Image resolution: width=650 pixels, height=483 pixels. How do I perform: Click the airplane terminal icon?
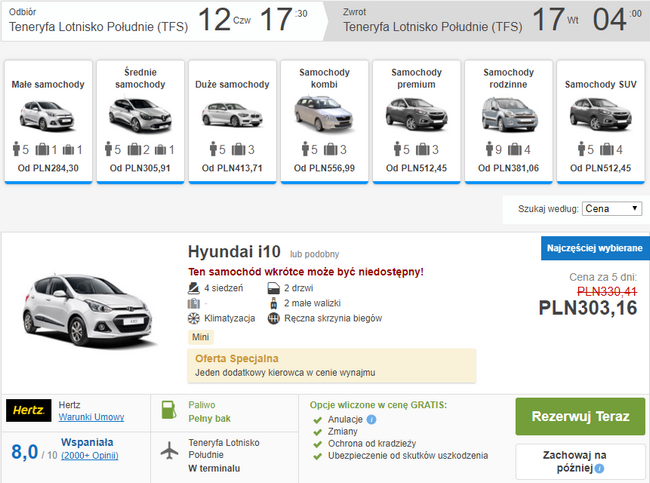[x=169, y=451]
